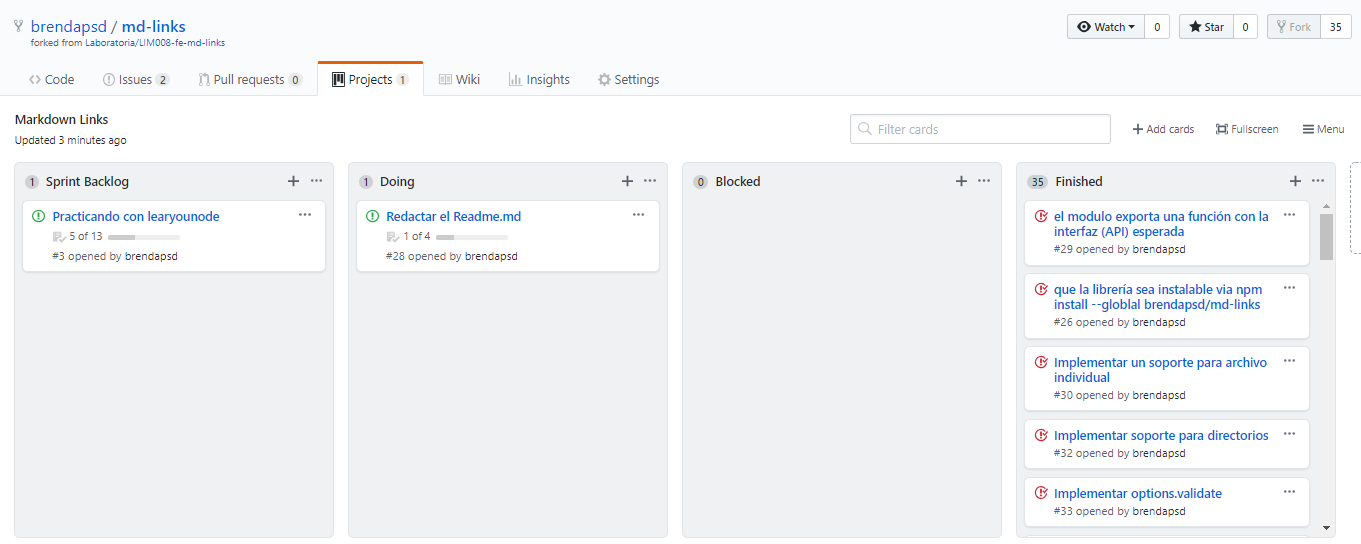Click plus icon in Finished column header

[x=1295, y=181]
